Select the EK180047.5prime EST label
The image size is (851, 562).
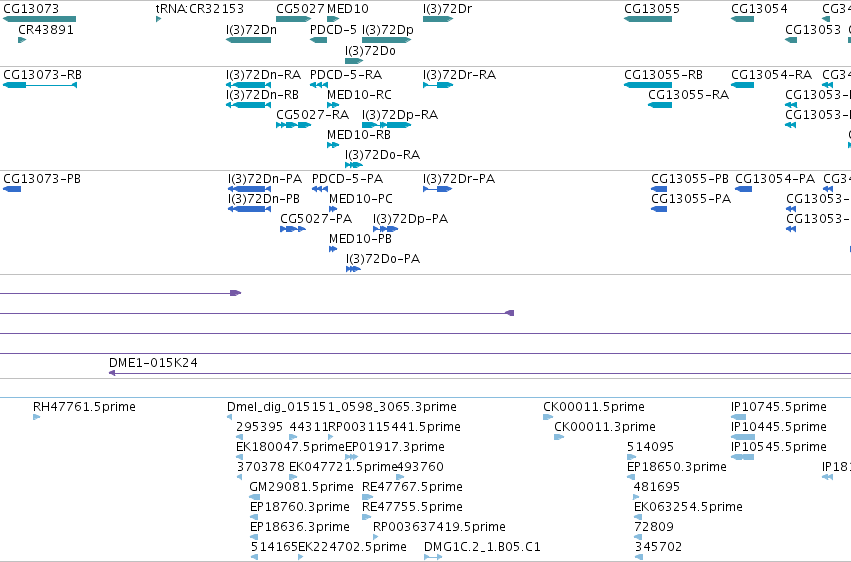click(290, 447)
